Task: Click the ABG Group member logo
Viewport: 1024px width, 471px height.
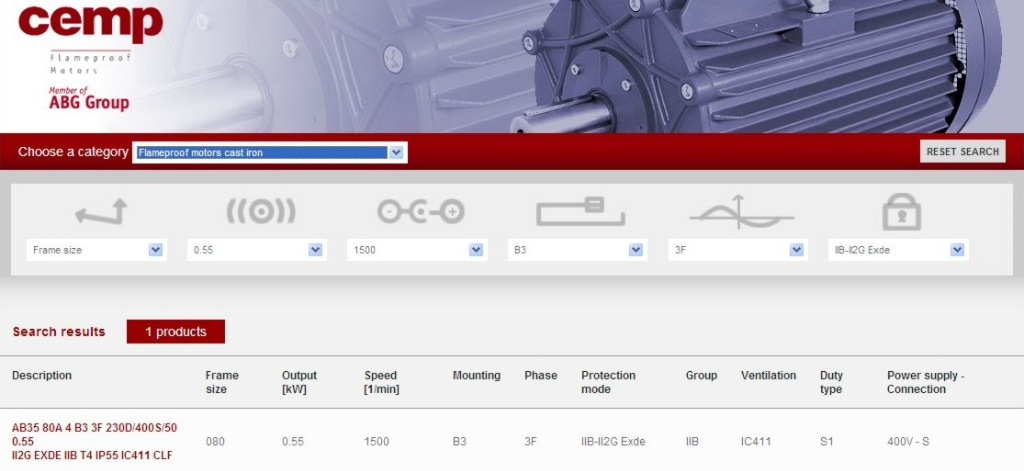Action: (x=89, y=99)
